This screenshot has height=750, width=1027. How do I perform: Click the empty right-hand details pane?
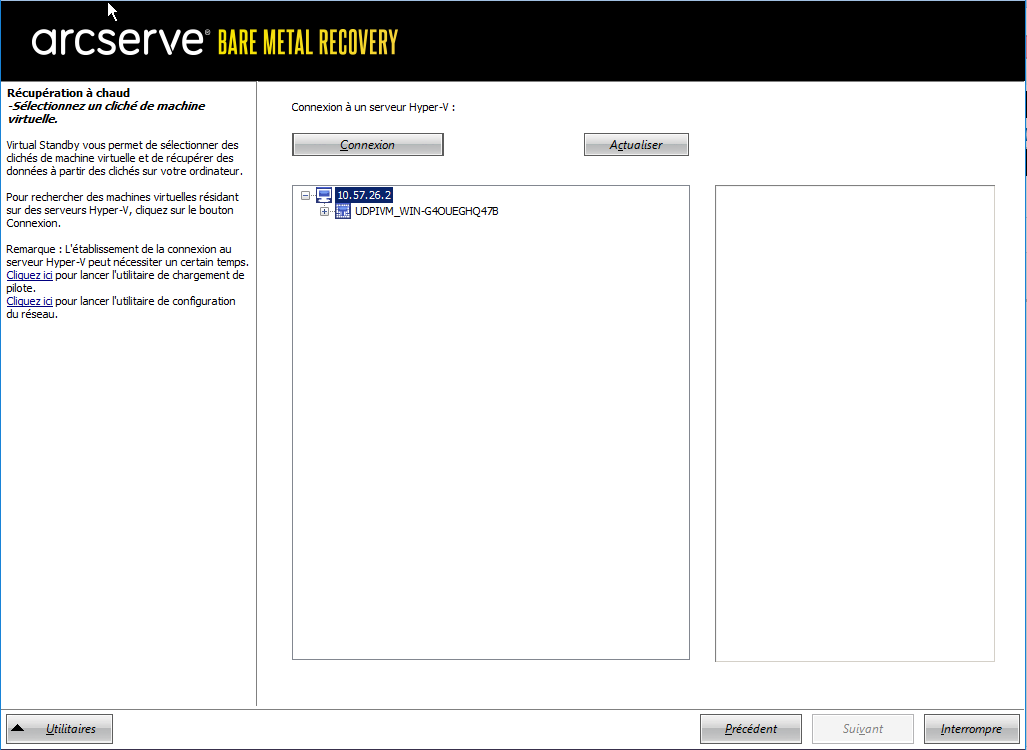pos(855,423)
